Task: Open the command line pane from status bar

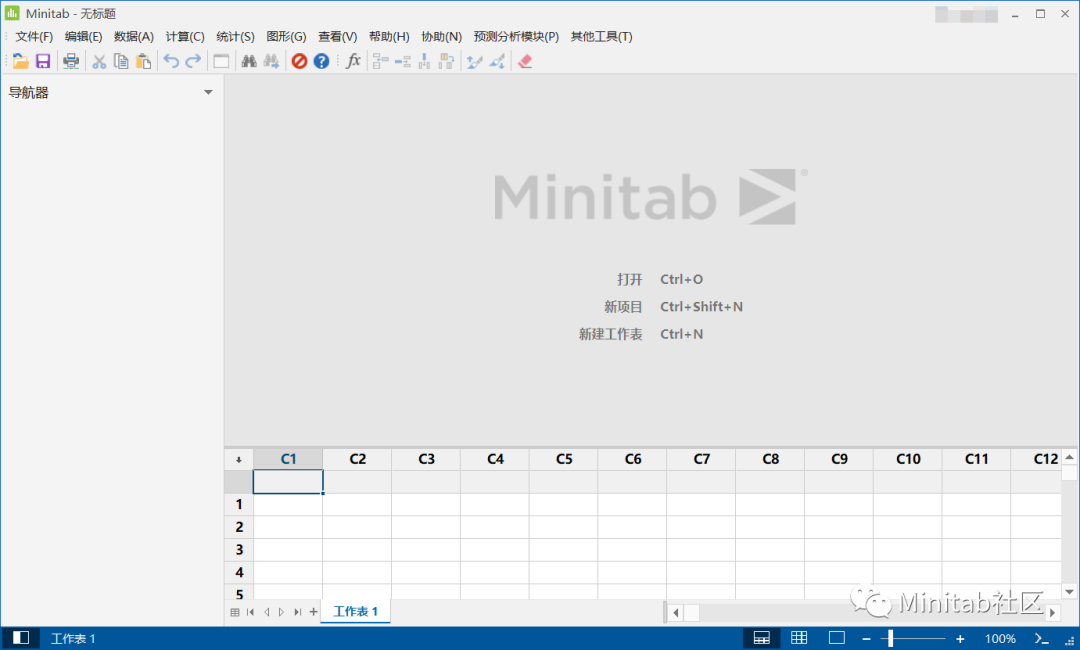Action: 1041,637
